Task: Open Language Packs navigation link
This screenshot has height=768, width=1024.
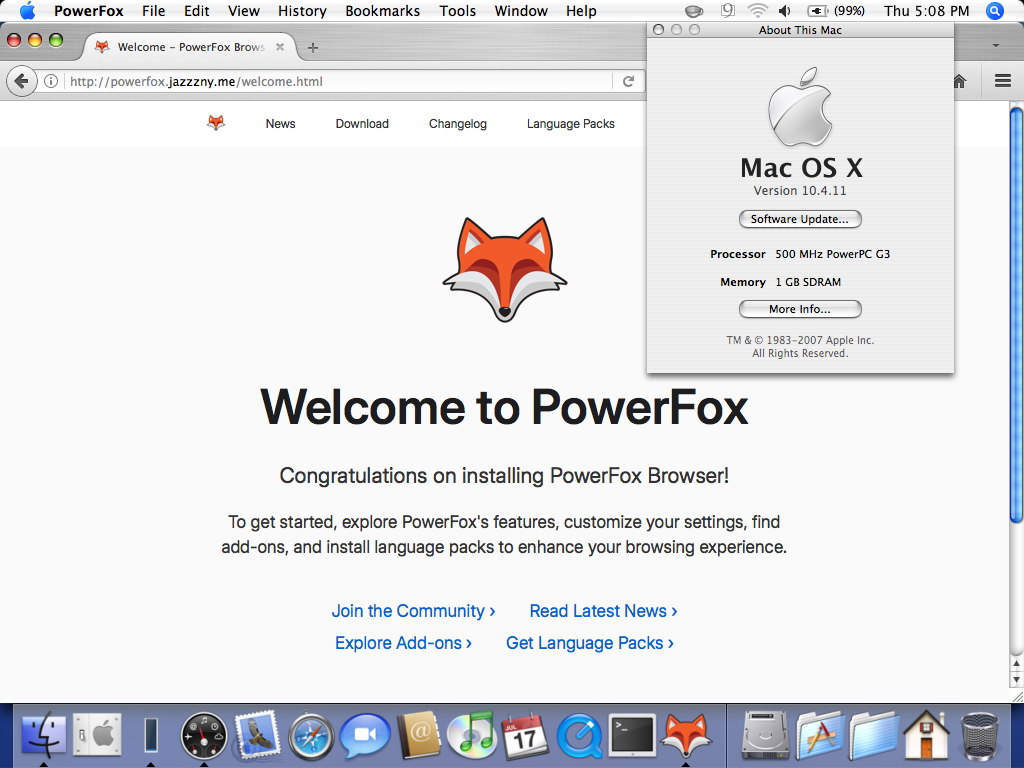Action: point(570,123)
